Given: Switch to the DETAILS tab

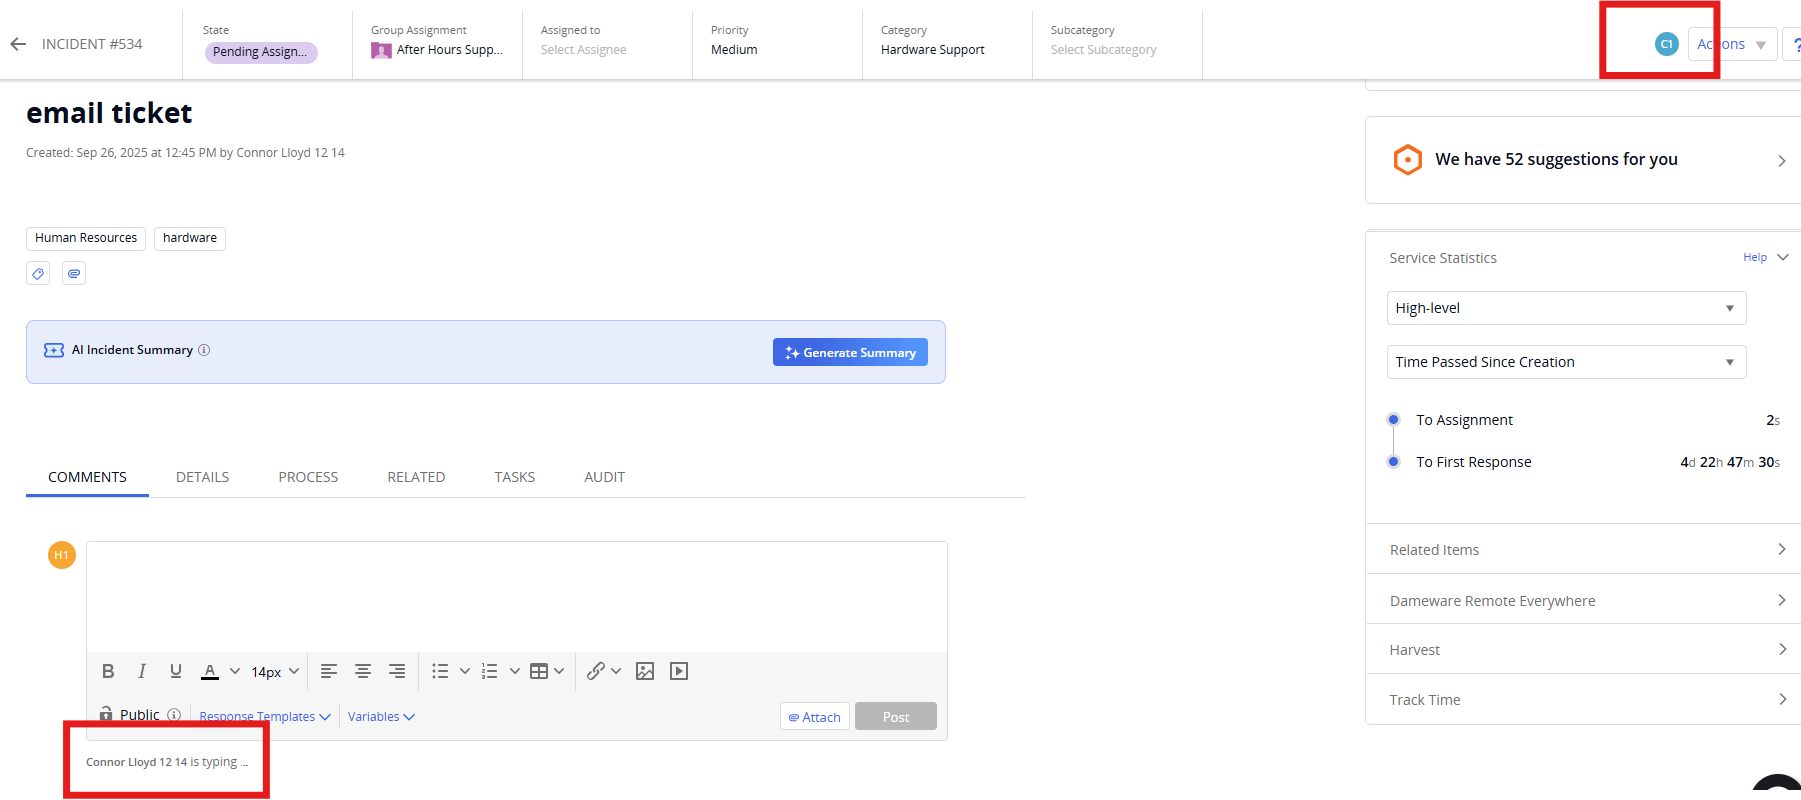Looking at the screenshot, I should (203, 477).
